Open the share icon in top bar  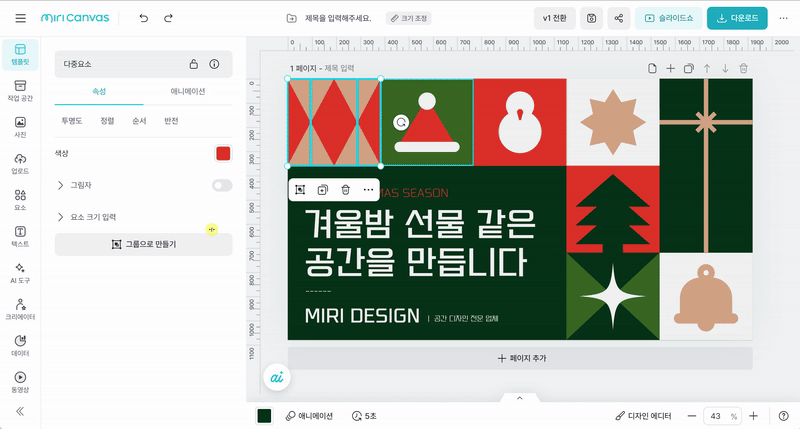(619, 18)
